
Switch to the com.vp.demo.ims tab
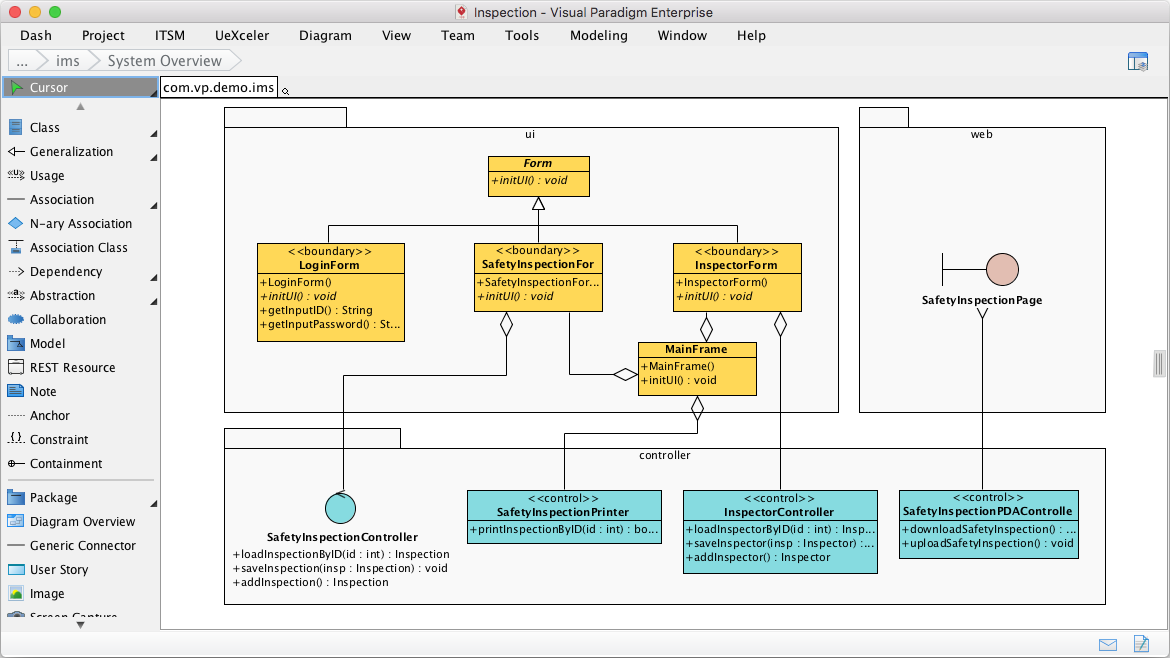[x=217, y=86]
